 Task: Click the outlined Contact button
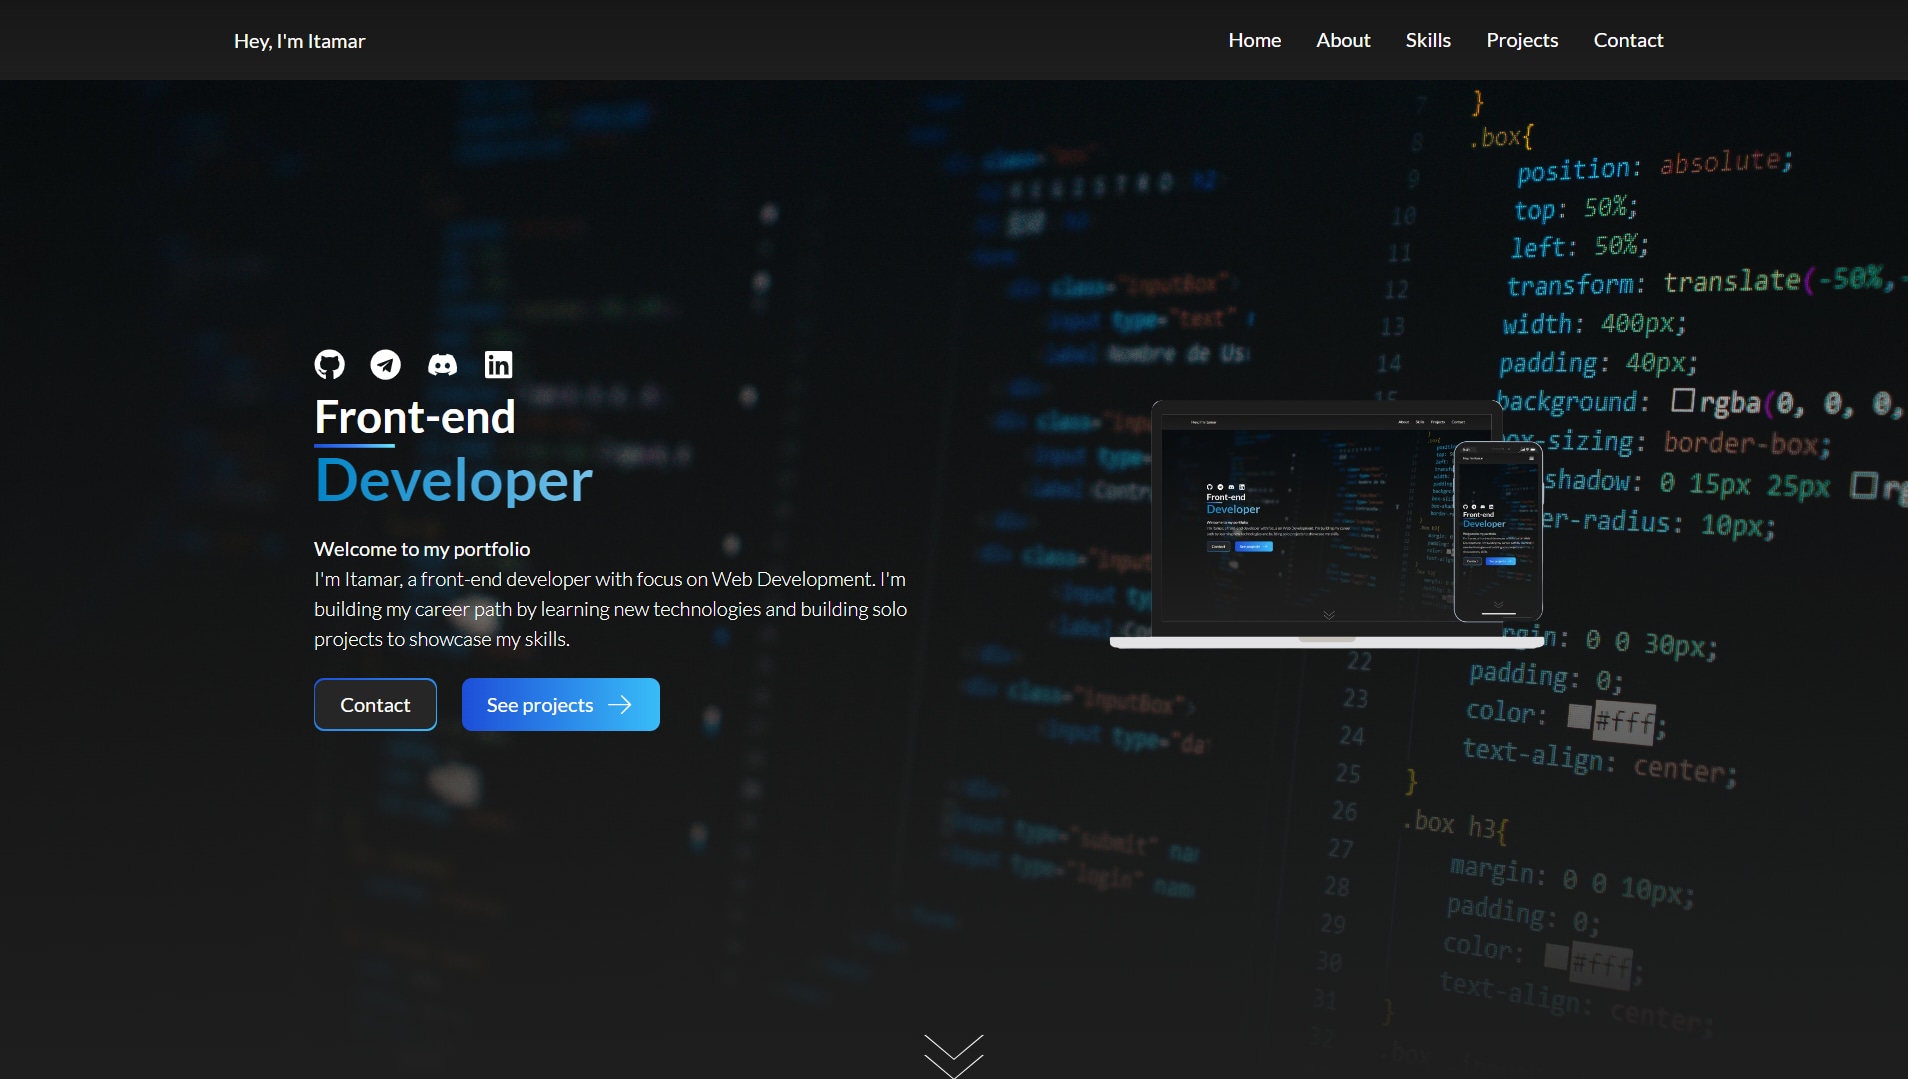(375, 705)
